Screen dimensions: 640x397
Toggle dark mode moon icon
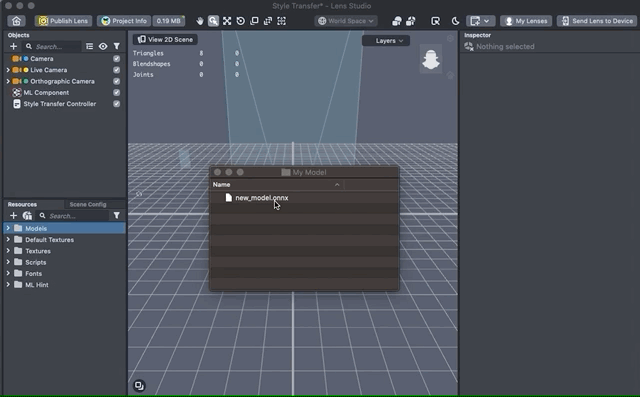[456, 21]
